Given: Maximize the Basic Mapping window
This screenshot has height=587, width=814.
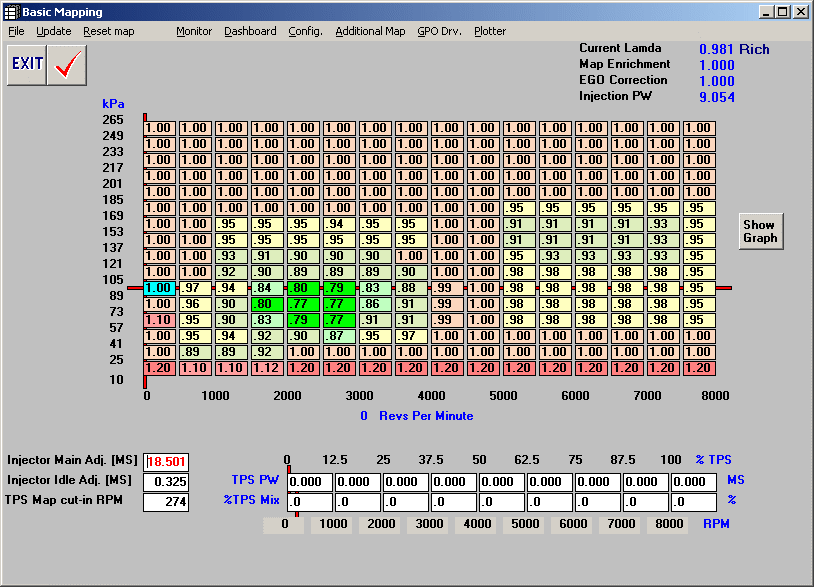Looking at the screenshot, I should [x=783, y=12].
